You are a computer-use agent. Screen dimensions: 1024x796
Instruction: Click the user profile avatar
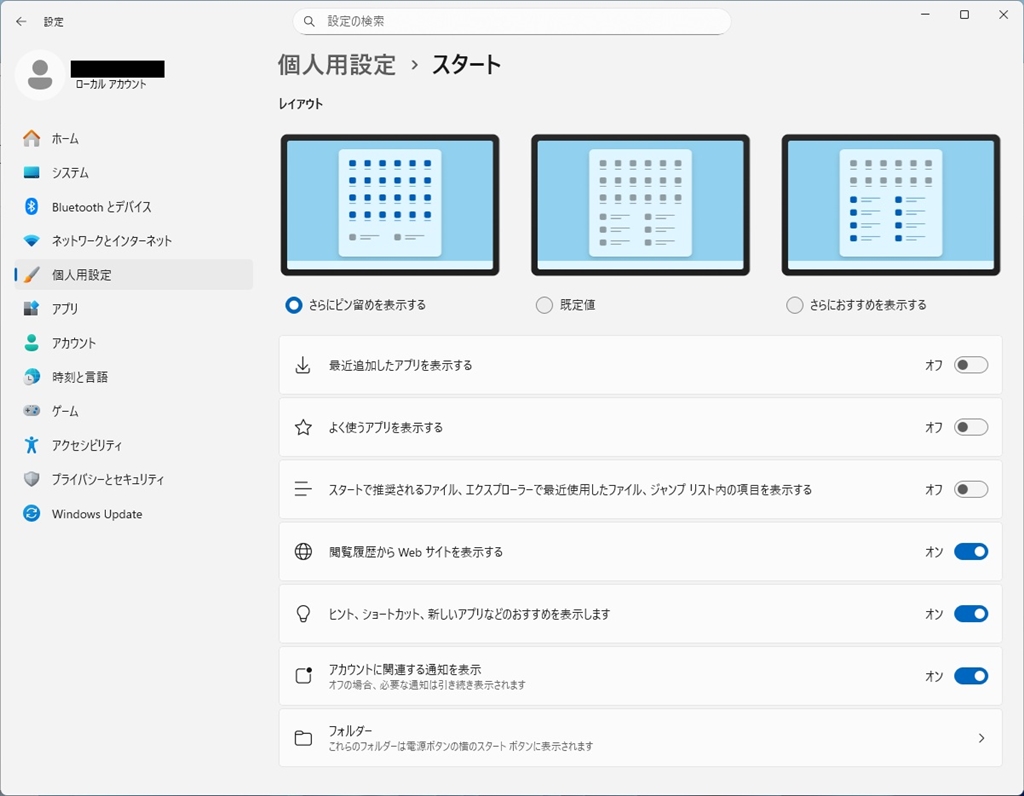pyautogui.click(x=40, y=75)
